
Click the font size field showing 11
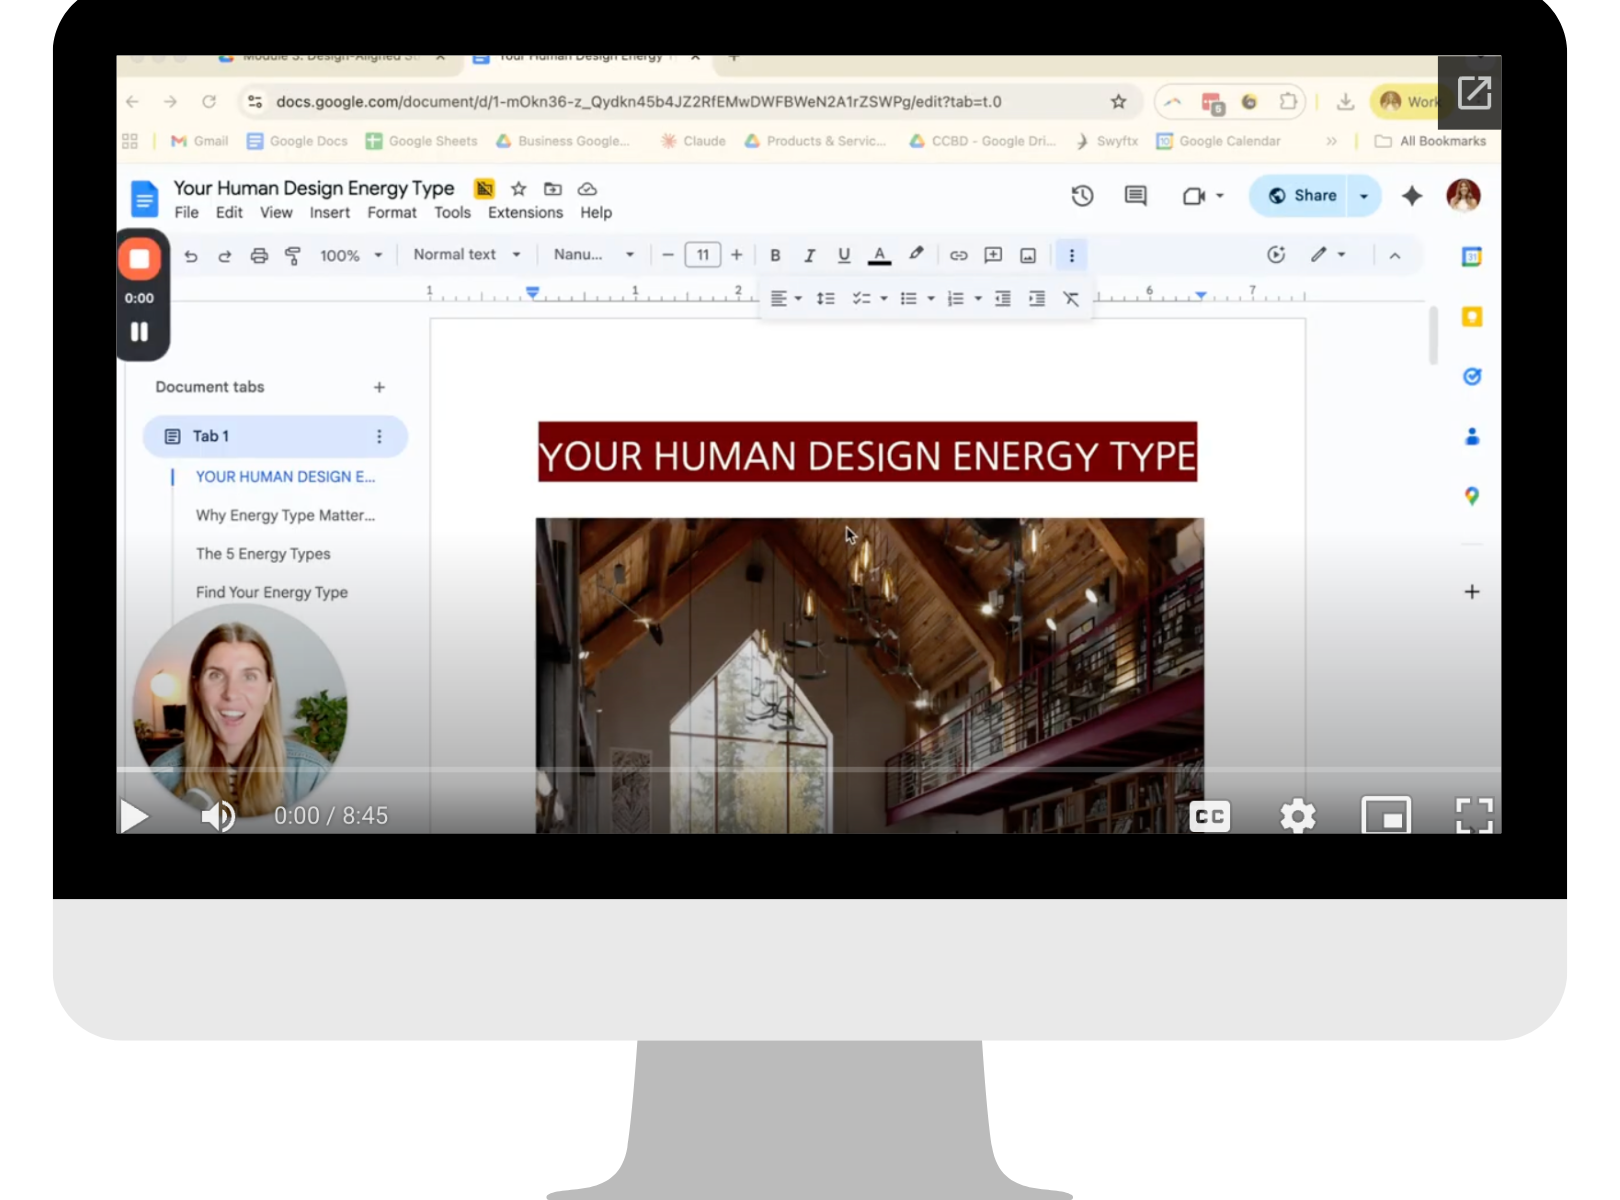point(703,255)
